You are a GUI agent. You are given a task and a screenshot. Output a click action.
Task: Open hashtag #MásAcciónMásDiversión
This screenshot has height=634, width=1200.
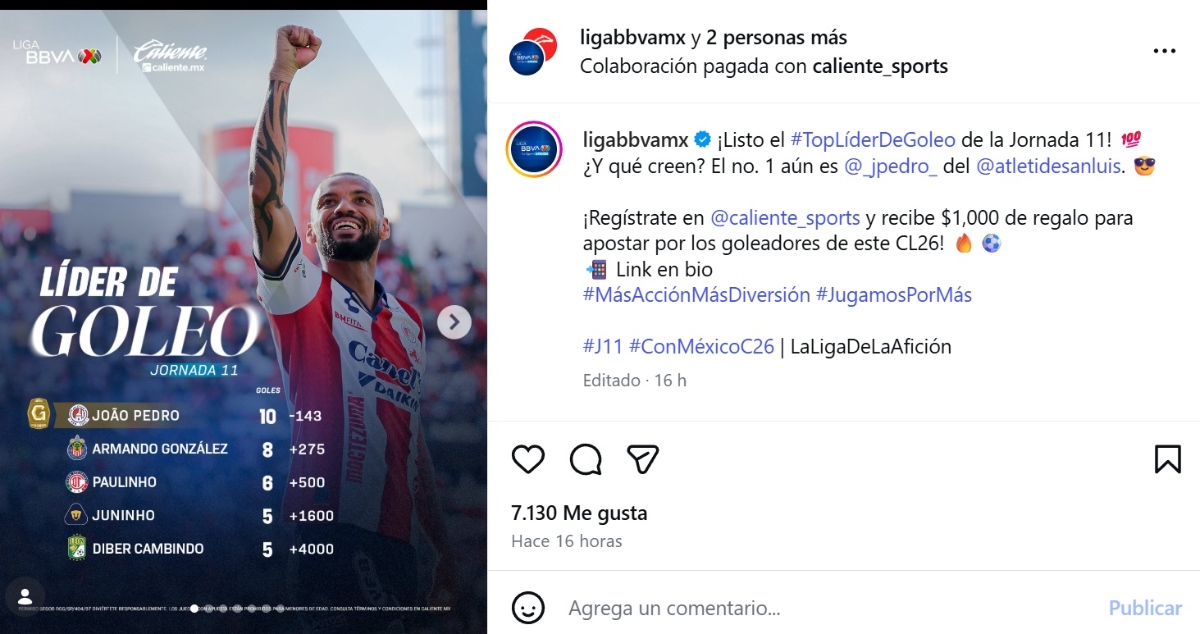pos(696,295)
